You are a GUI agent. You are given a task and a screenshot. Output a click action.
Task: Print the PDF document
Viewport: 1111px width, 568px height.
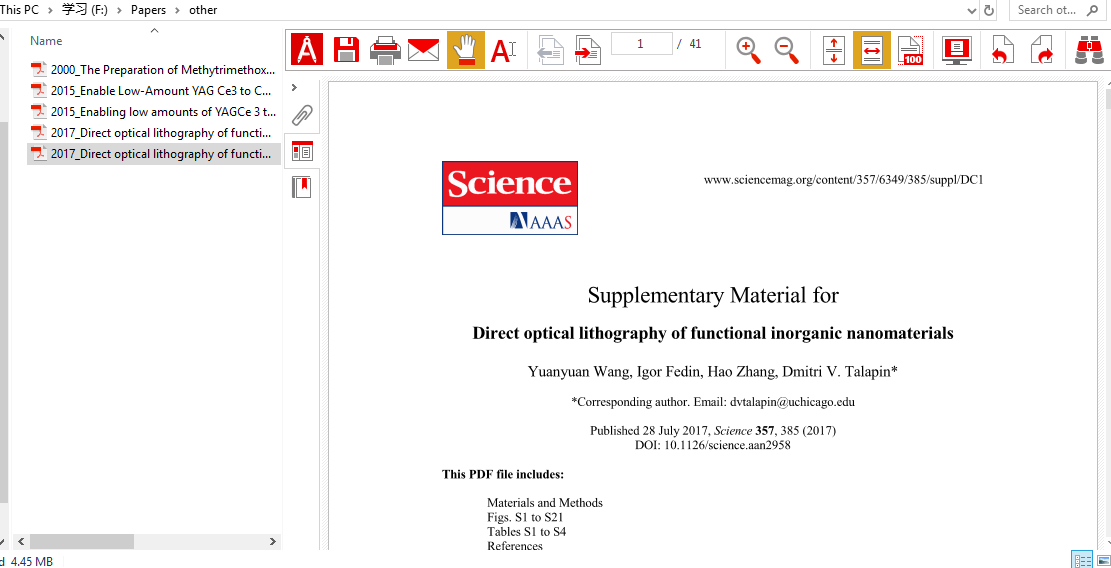pyautogui.click(x=385, y=50)
